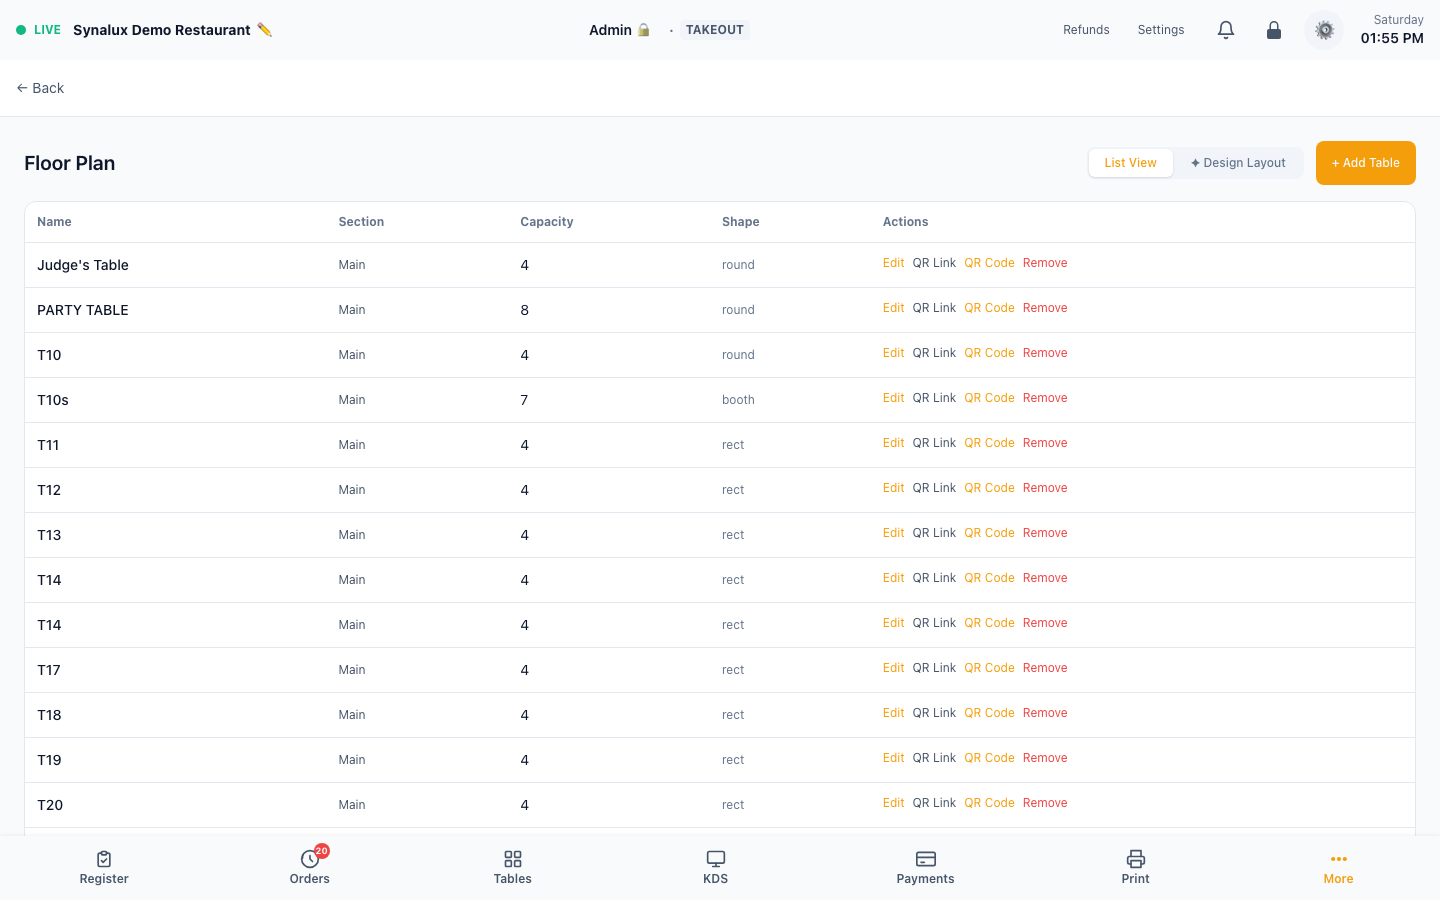Open QR Code for table T20
The image size is (1440, 900).
[989, 803]
